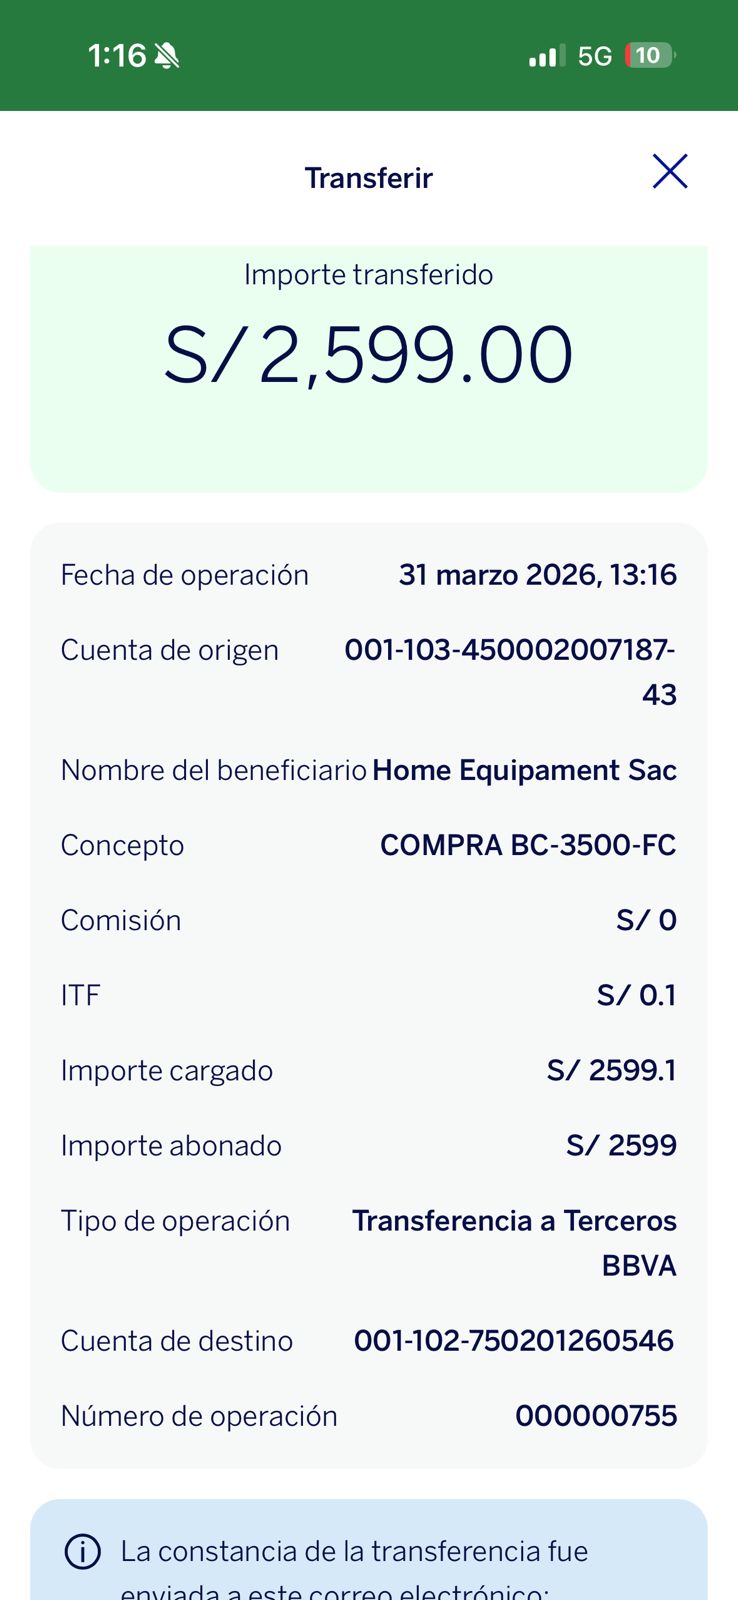This screenshot has width=738, height=1600.
Task: Tap beneficiary name Home Equipament Sac
Action: (524, 770)
